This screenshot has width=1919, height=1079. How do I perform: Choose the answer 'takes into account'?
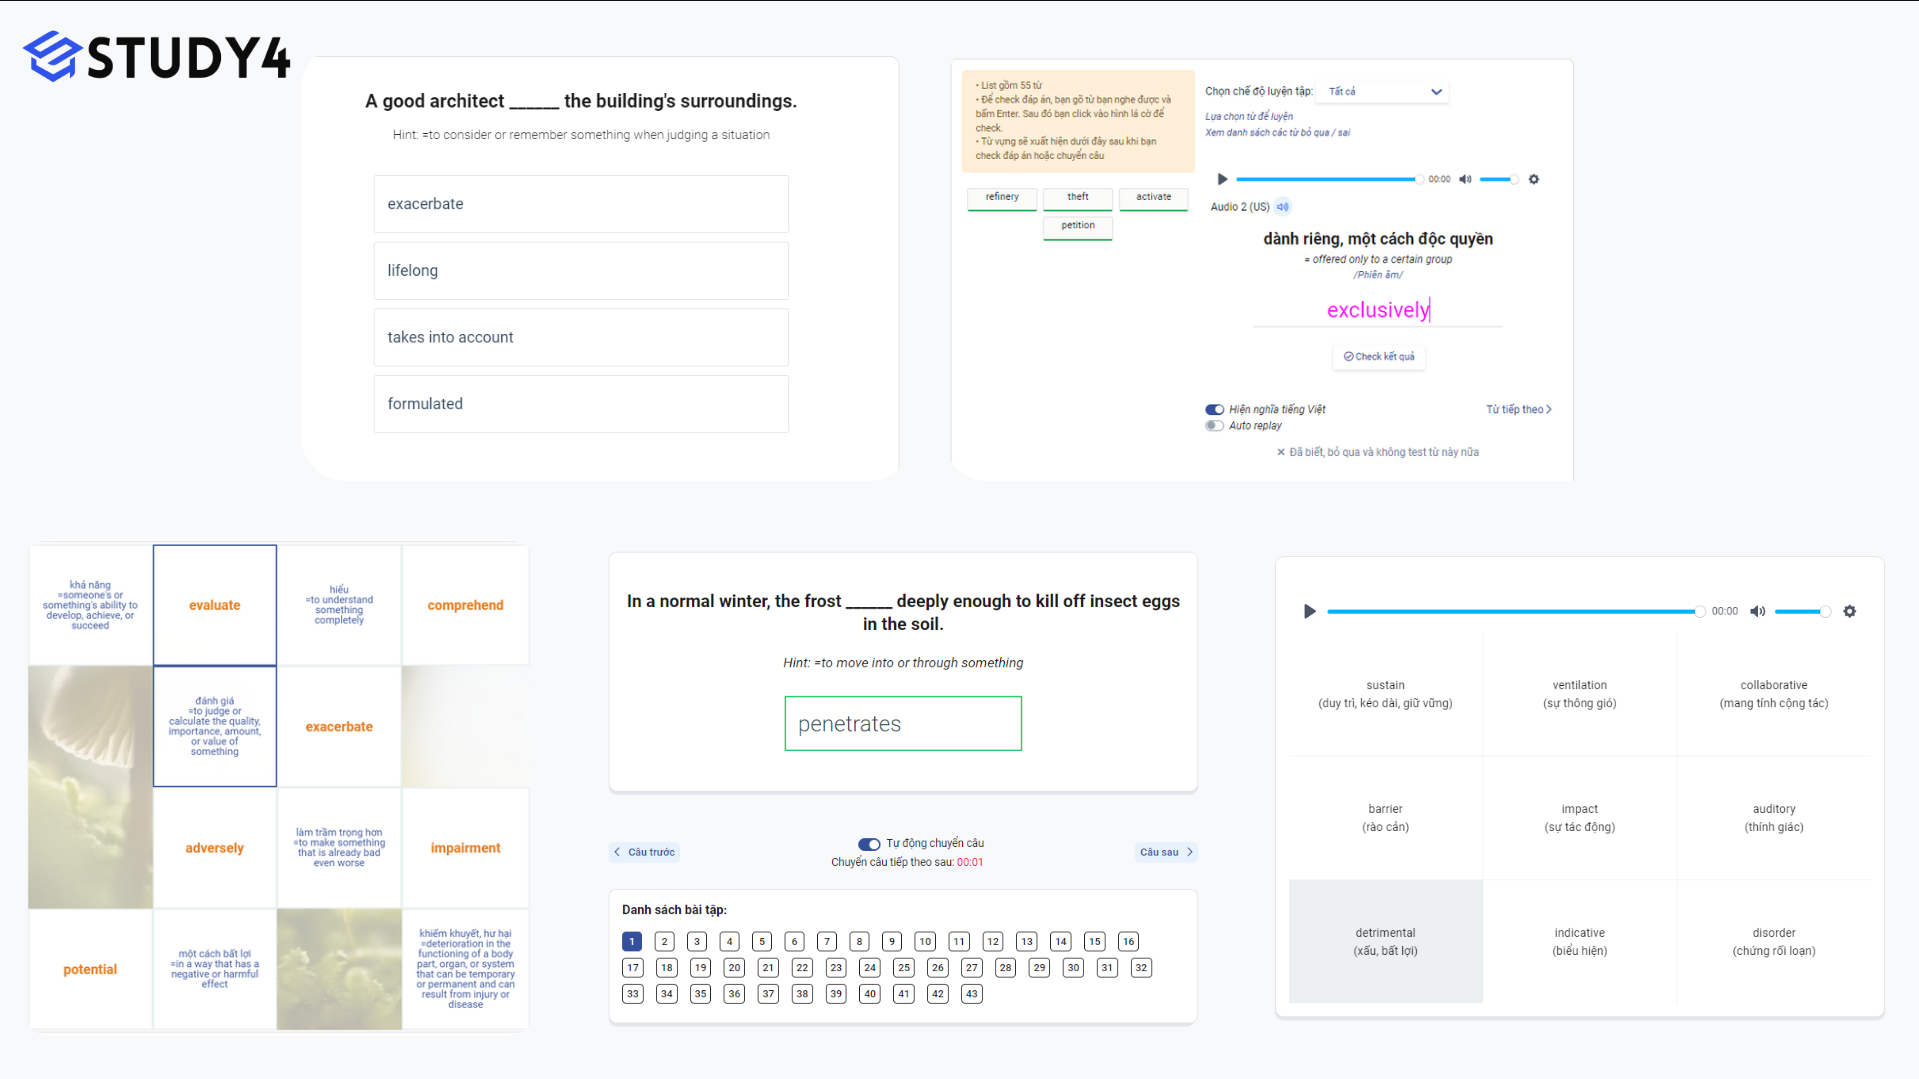coord(581,337)
